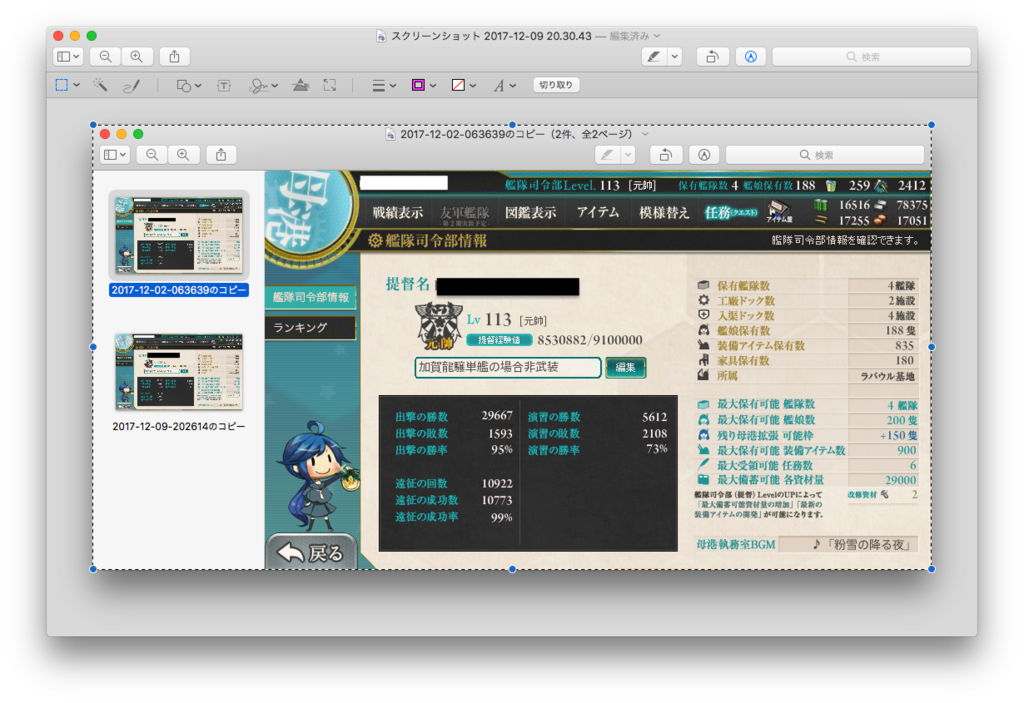
Task: Toggle the Markup toolbar in outer window
Action: tap(751, 57)
